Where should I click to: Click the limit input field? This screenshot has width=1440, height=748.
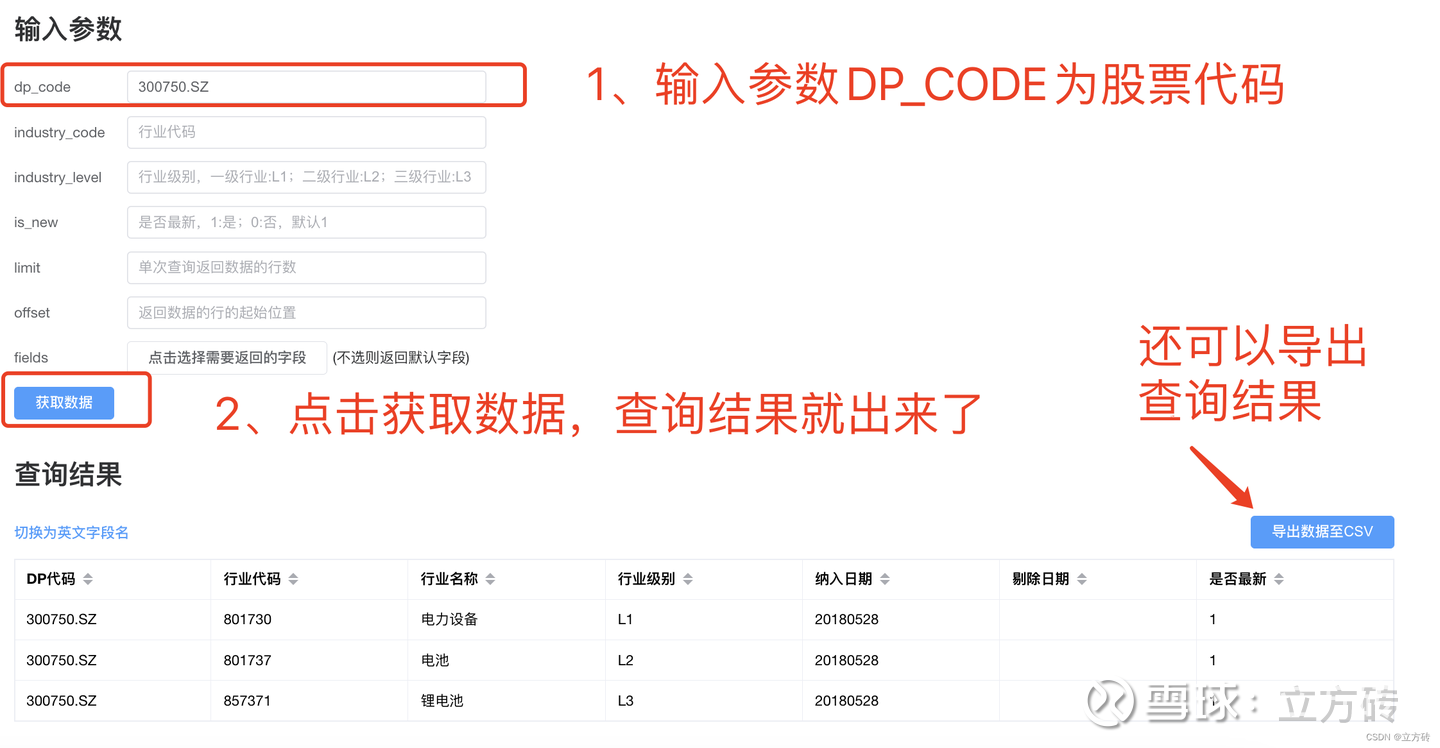[306, 267]
